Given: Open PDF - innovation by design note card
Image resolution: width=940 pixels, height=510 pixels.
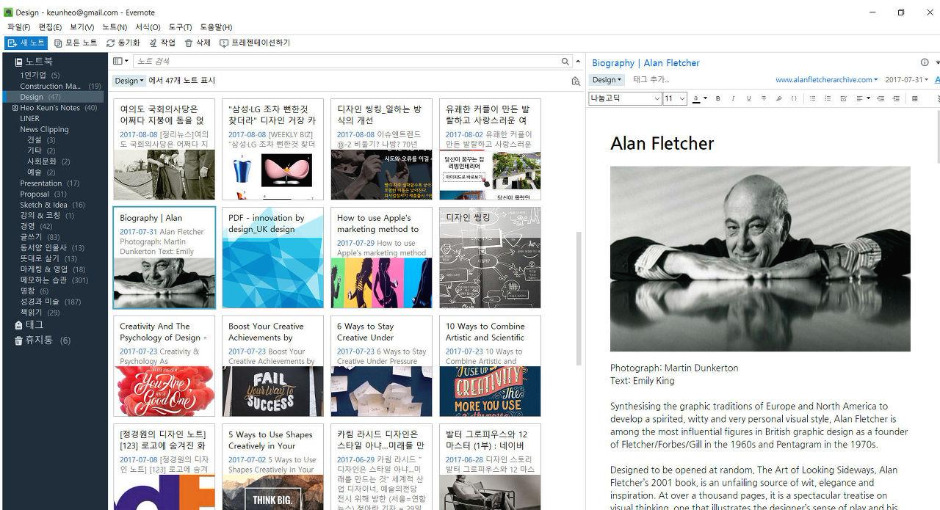Looking at the screenshot, I should point(273,258).
